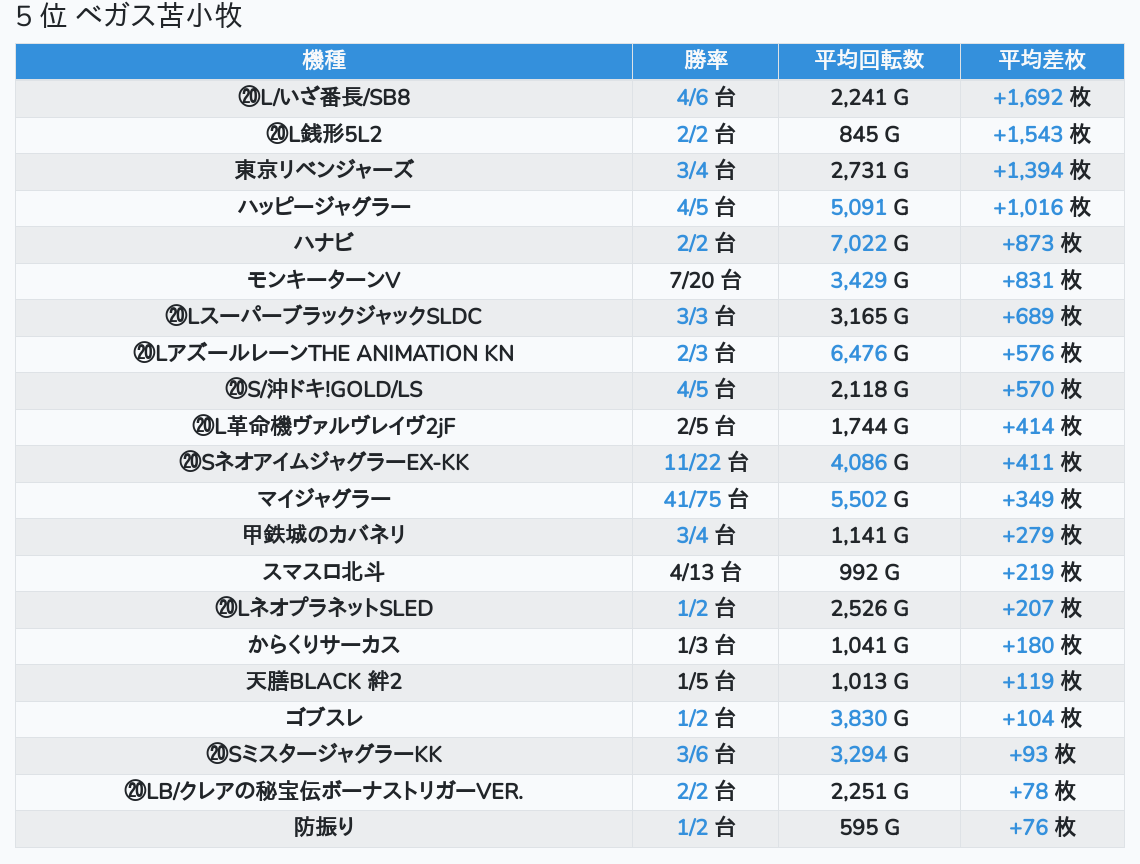Click the 平均回転数 column header
The height and width of the screenshot is (864, 1140).
(869, 60)
